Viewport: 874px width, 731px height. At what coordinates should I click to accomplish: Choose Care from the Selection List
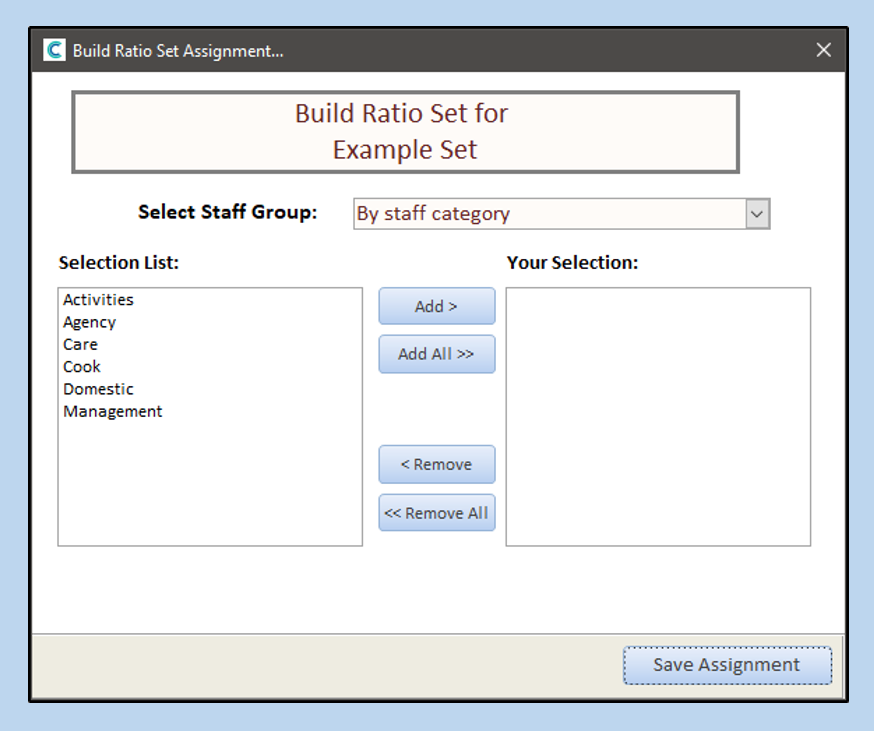81,344
